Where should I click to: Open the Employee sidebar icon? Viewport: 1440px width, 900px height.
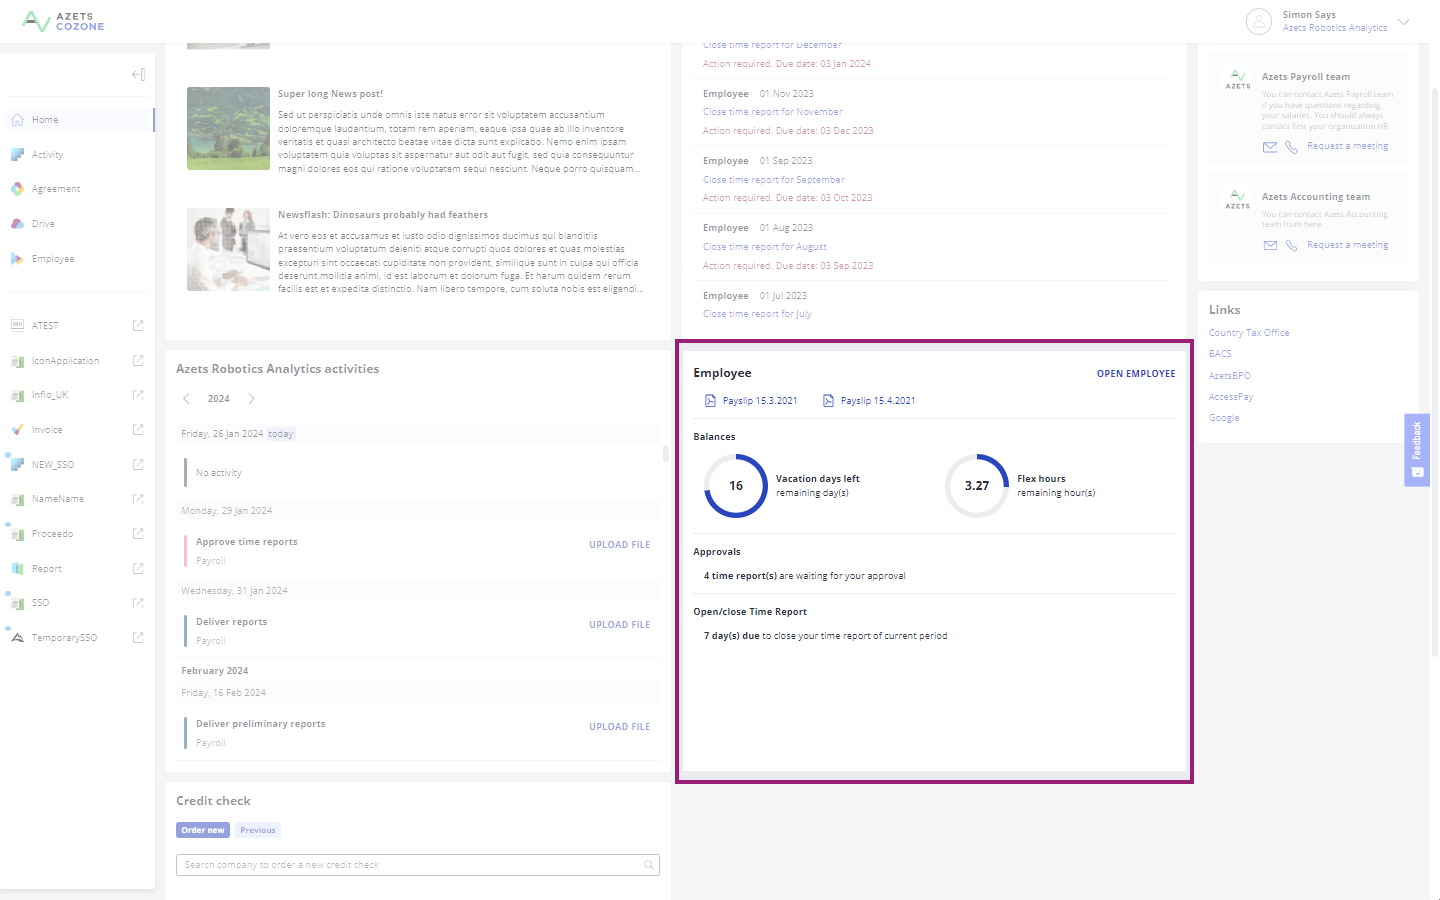(18, 258)
